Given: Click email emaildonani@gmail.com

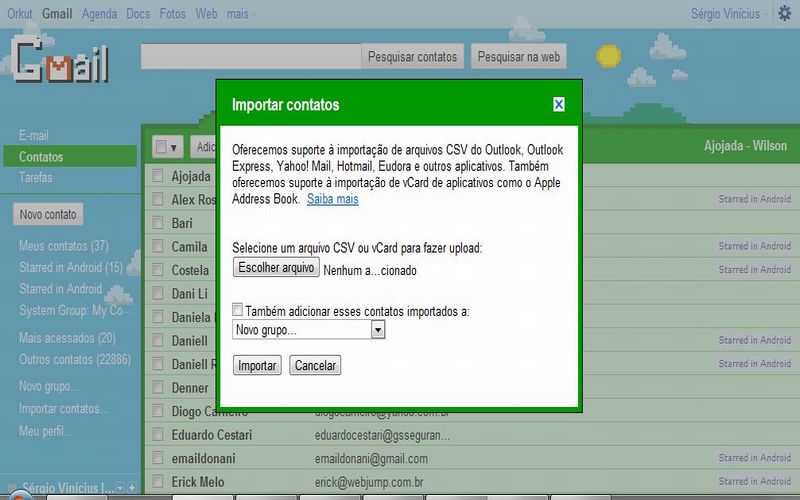Looking at the screenshot, I should pyautogui.click(x=371, y=458).
